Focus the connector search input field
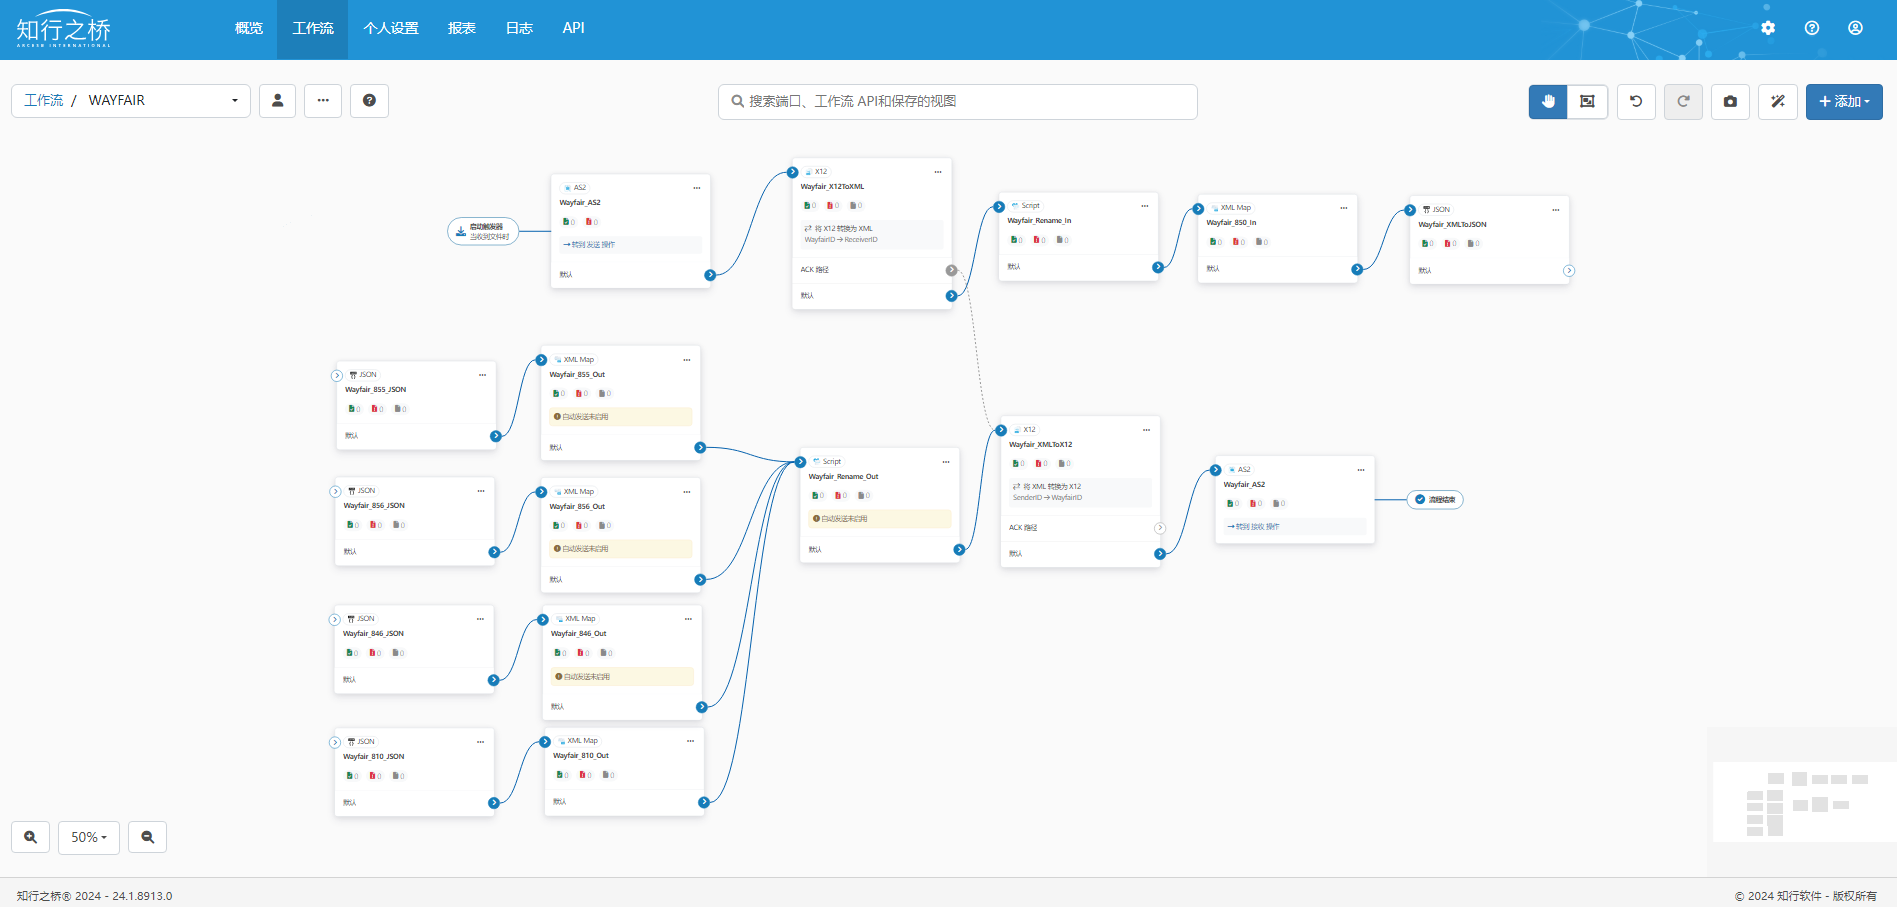This screenshot has width=1897, height=907. pyautogui.click(x=958, y=102)
